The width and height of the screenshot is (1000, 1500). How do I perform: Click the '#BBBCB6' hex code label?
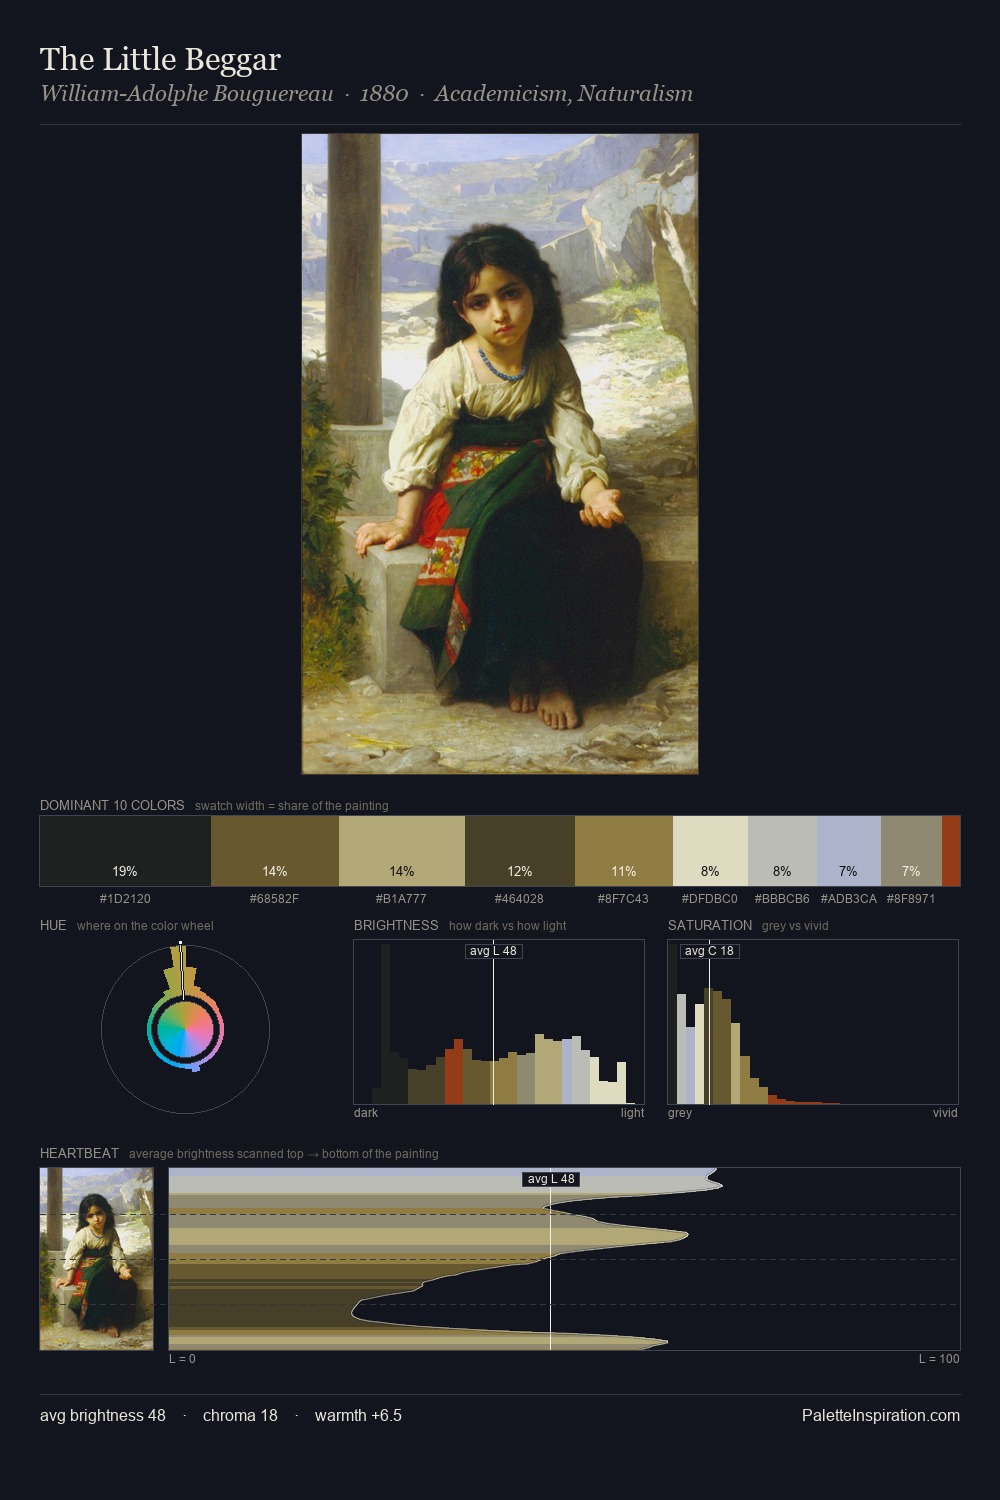point(782,899)
